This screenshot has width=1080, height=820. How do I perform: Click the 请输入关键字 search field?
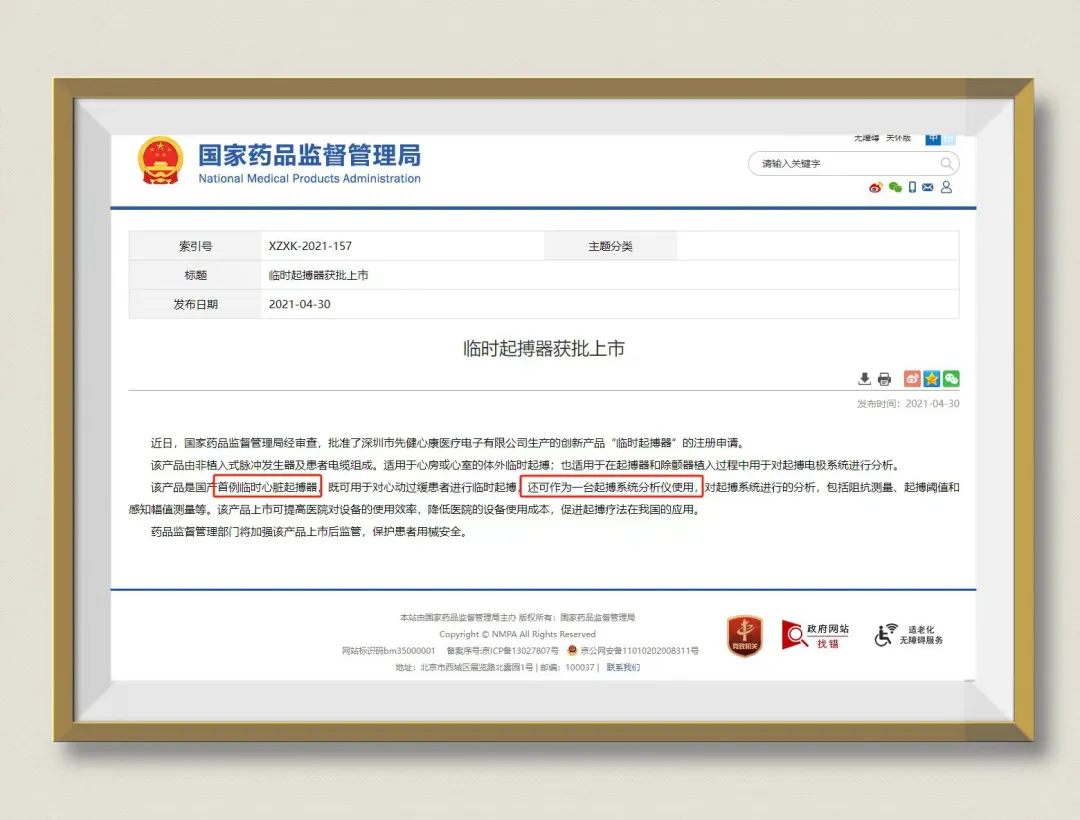click(x=853, y=164)
